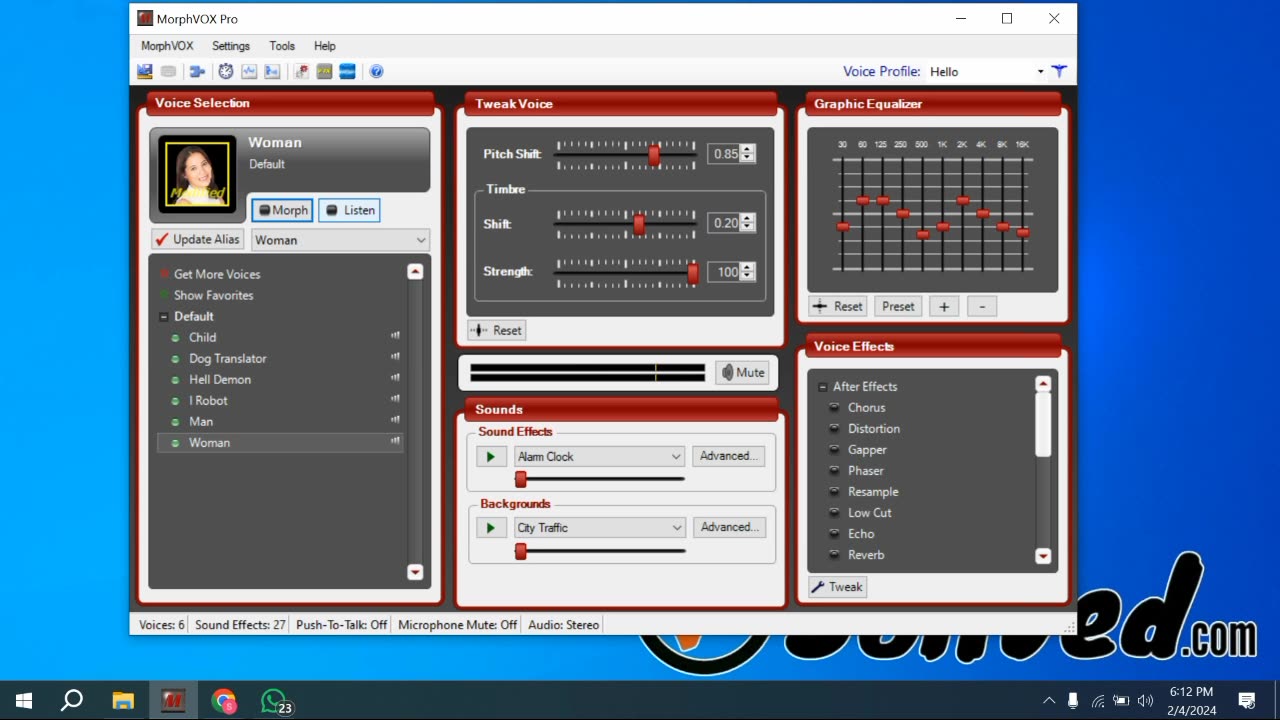Click the stopwatch icon in the toolbar
Image resolution: width=1280 pixels, height=720 pixels.
[x=226, y=71]
